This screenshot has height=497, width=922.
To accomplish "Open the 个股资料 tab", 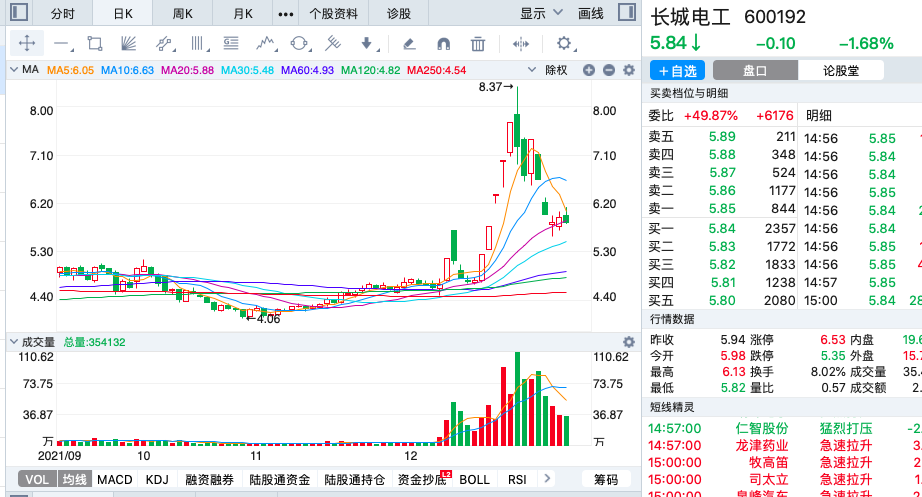I will (x=333, y=14).
